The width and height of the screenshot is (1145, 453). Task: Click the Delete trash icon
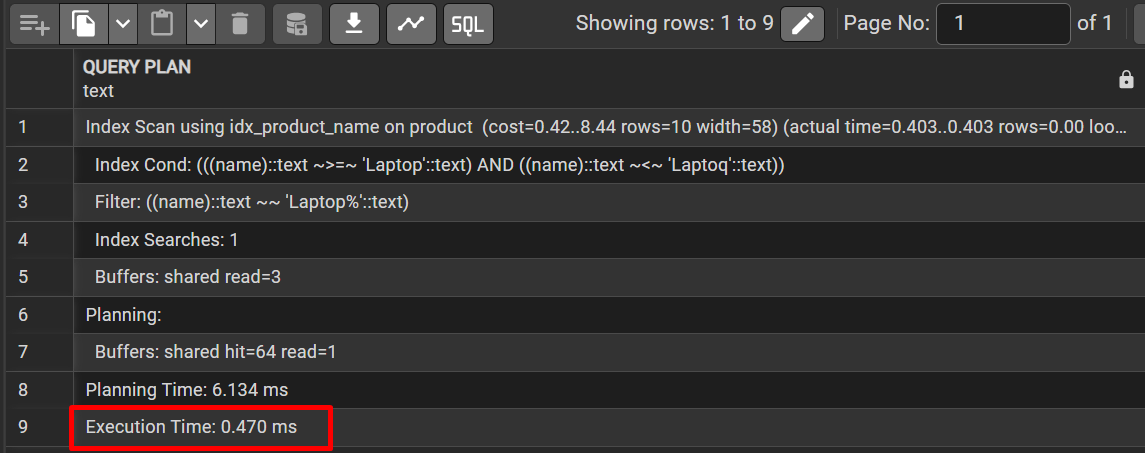(240, 23)
